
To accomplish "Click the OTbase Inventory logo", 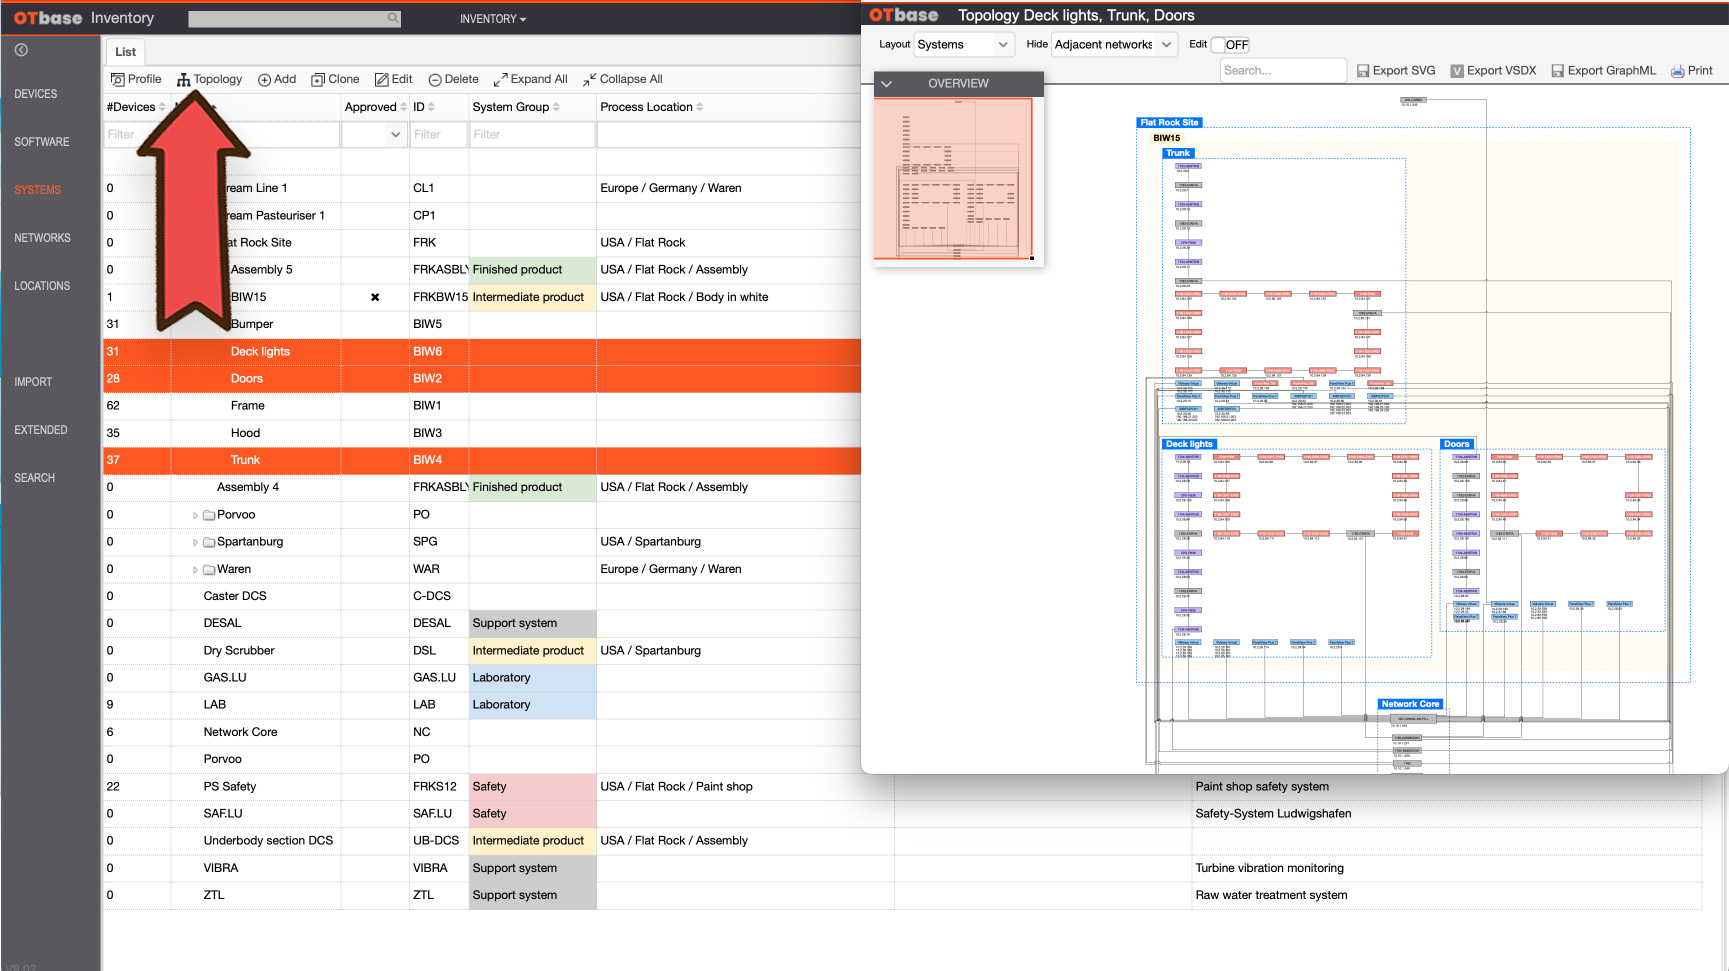I will point(84,18).
